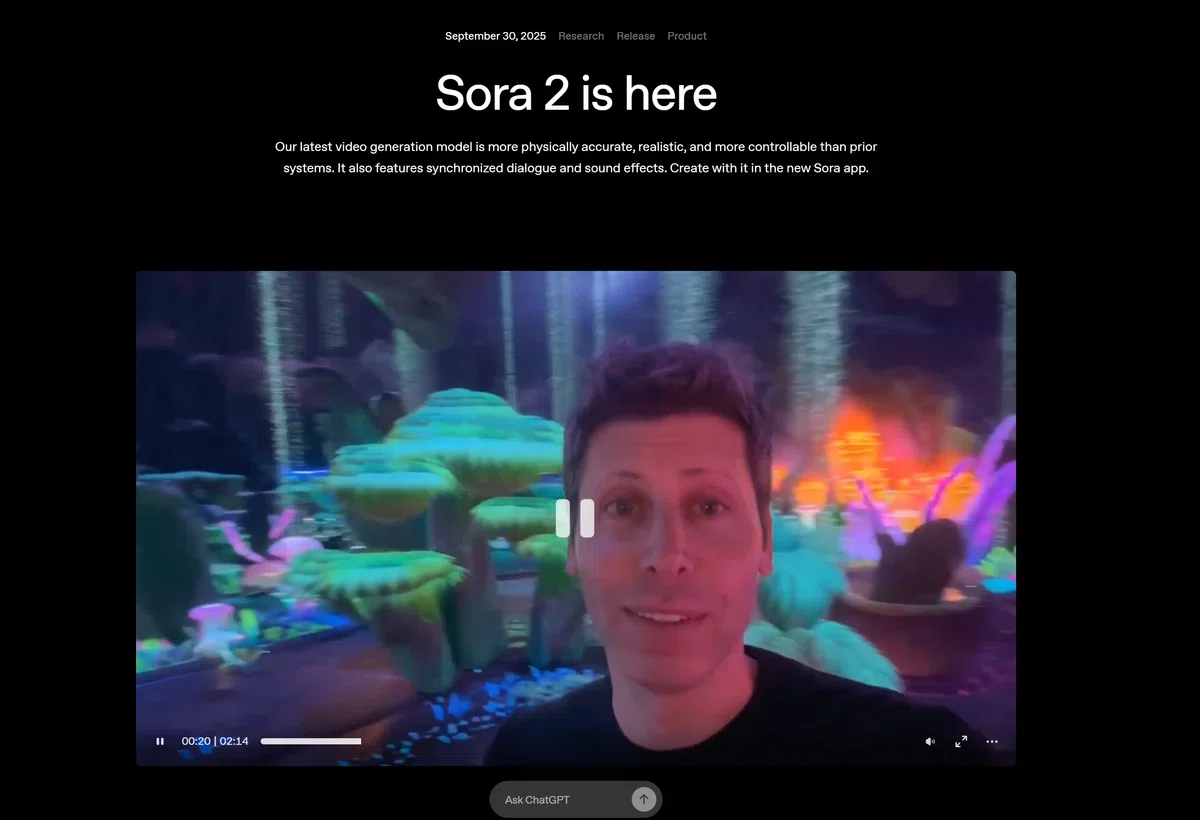This screenshot has height=820, width=1200.
Task: Click the Research category tag
Action: (x=581, y=36)
